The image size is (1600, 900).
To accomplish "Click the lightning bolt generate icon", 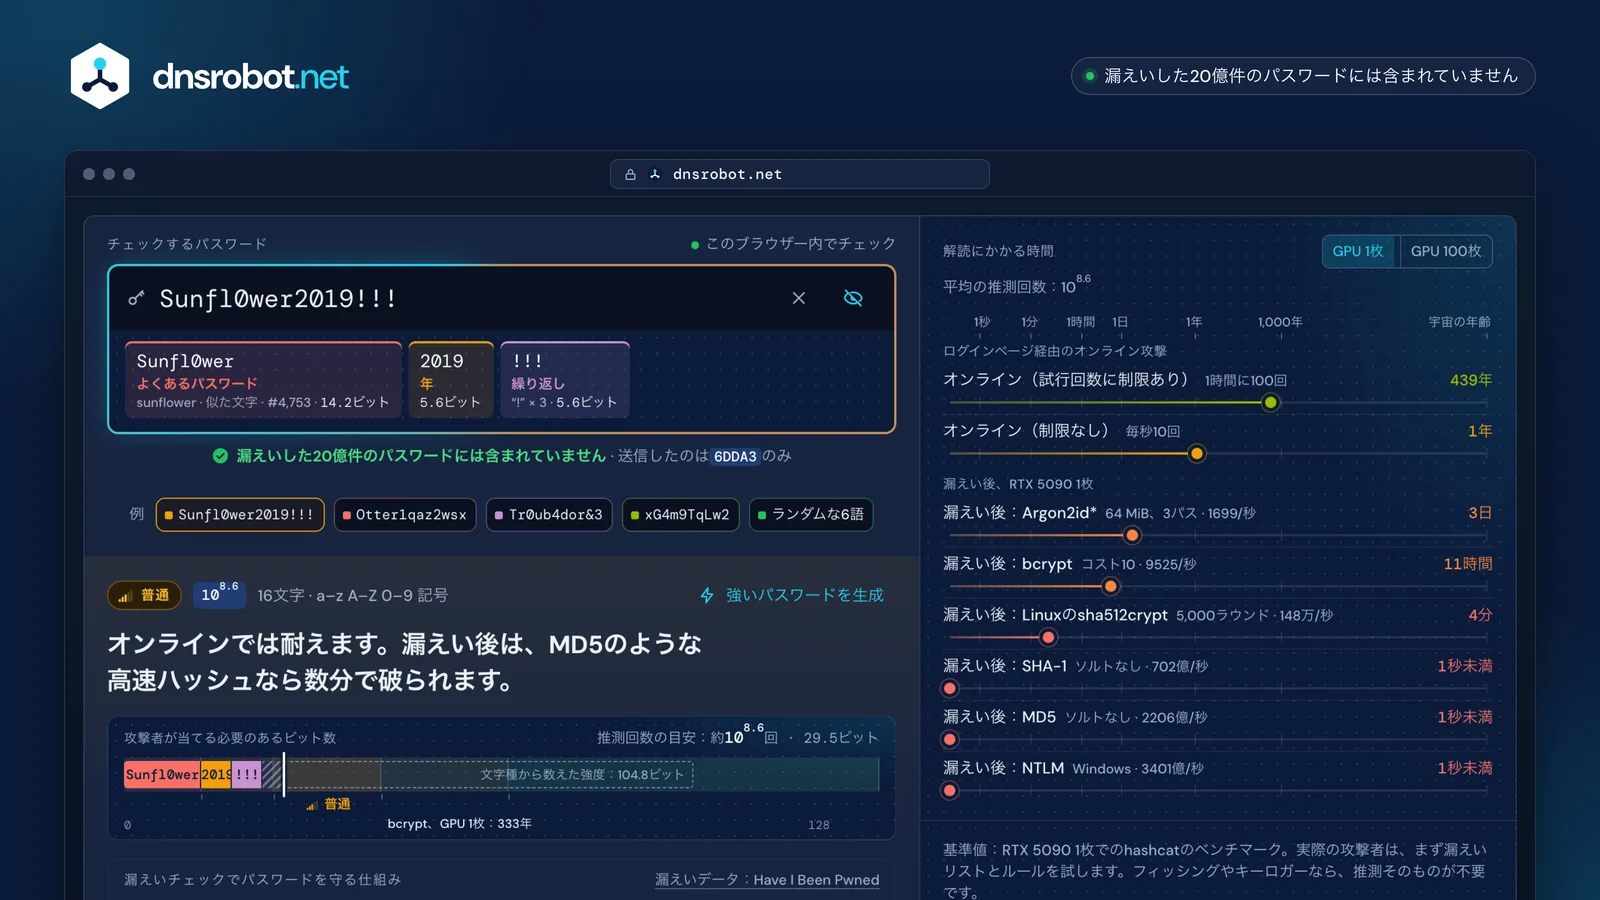I will pyautogui.click(x=707, y=595).
